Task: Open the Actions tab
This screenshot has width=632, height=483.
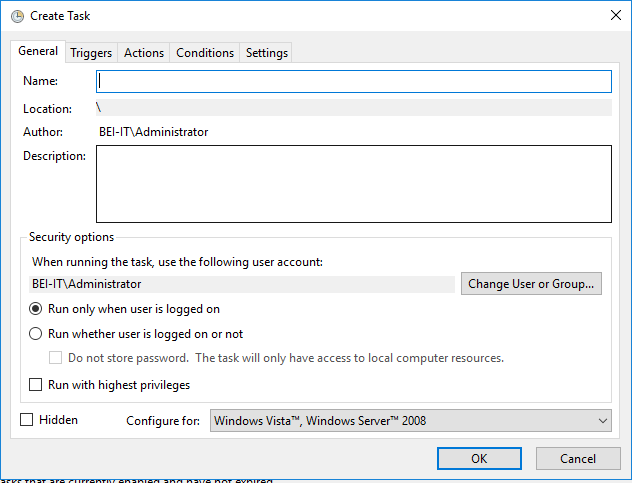Action: click(144, 53)
